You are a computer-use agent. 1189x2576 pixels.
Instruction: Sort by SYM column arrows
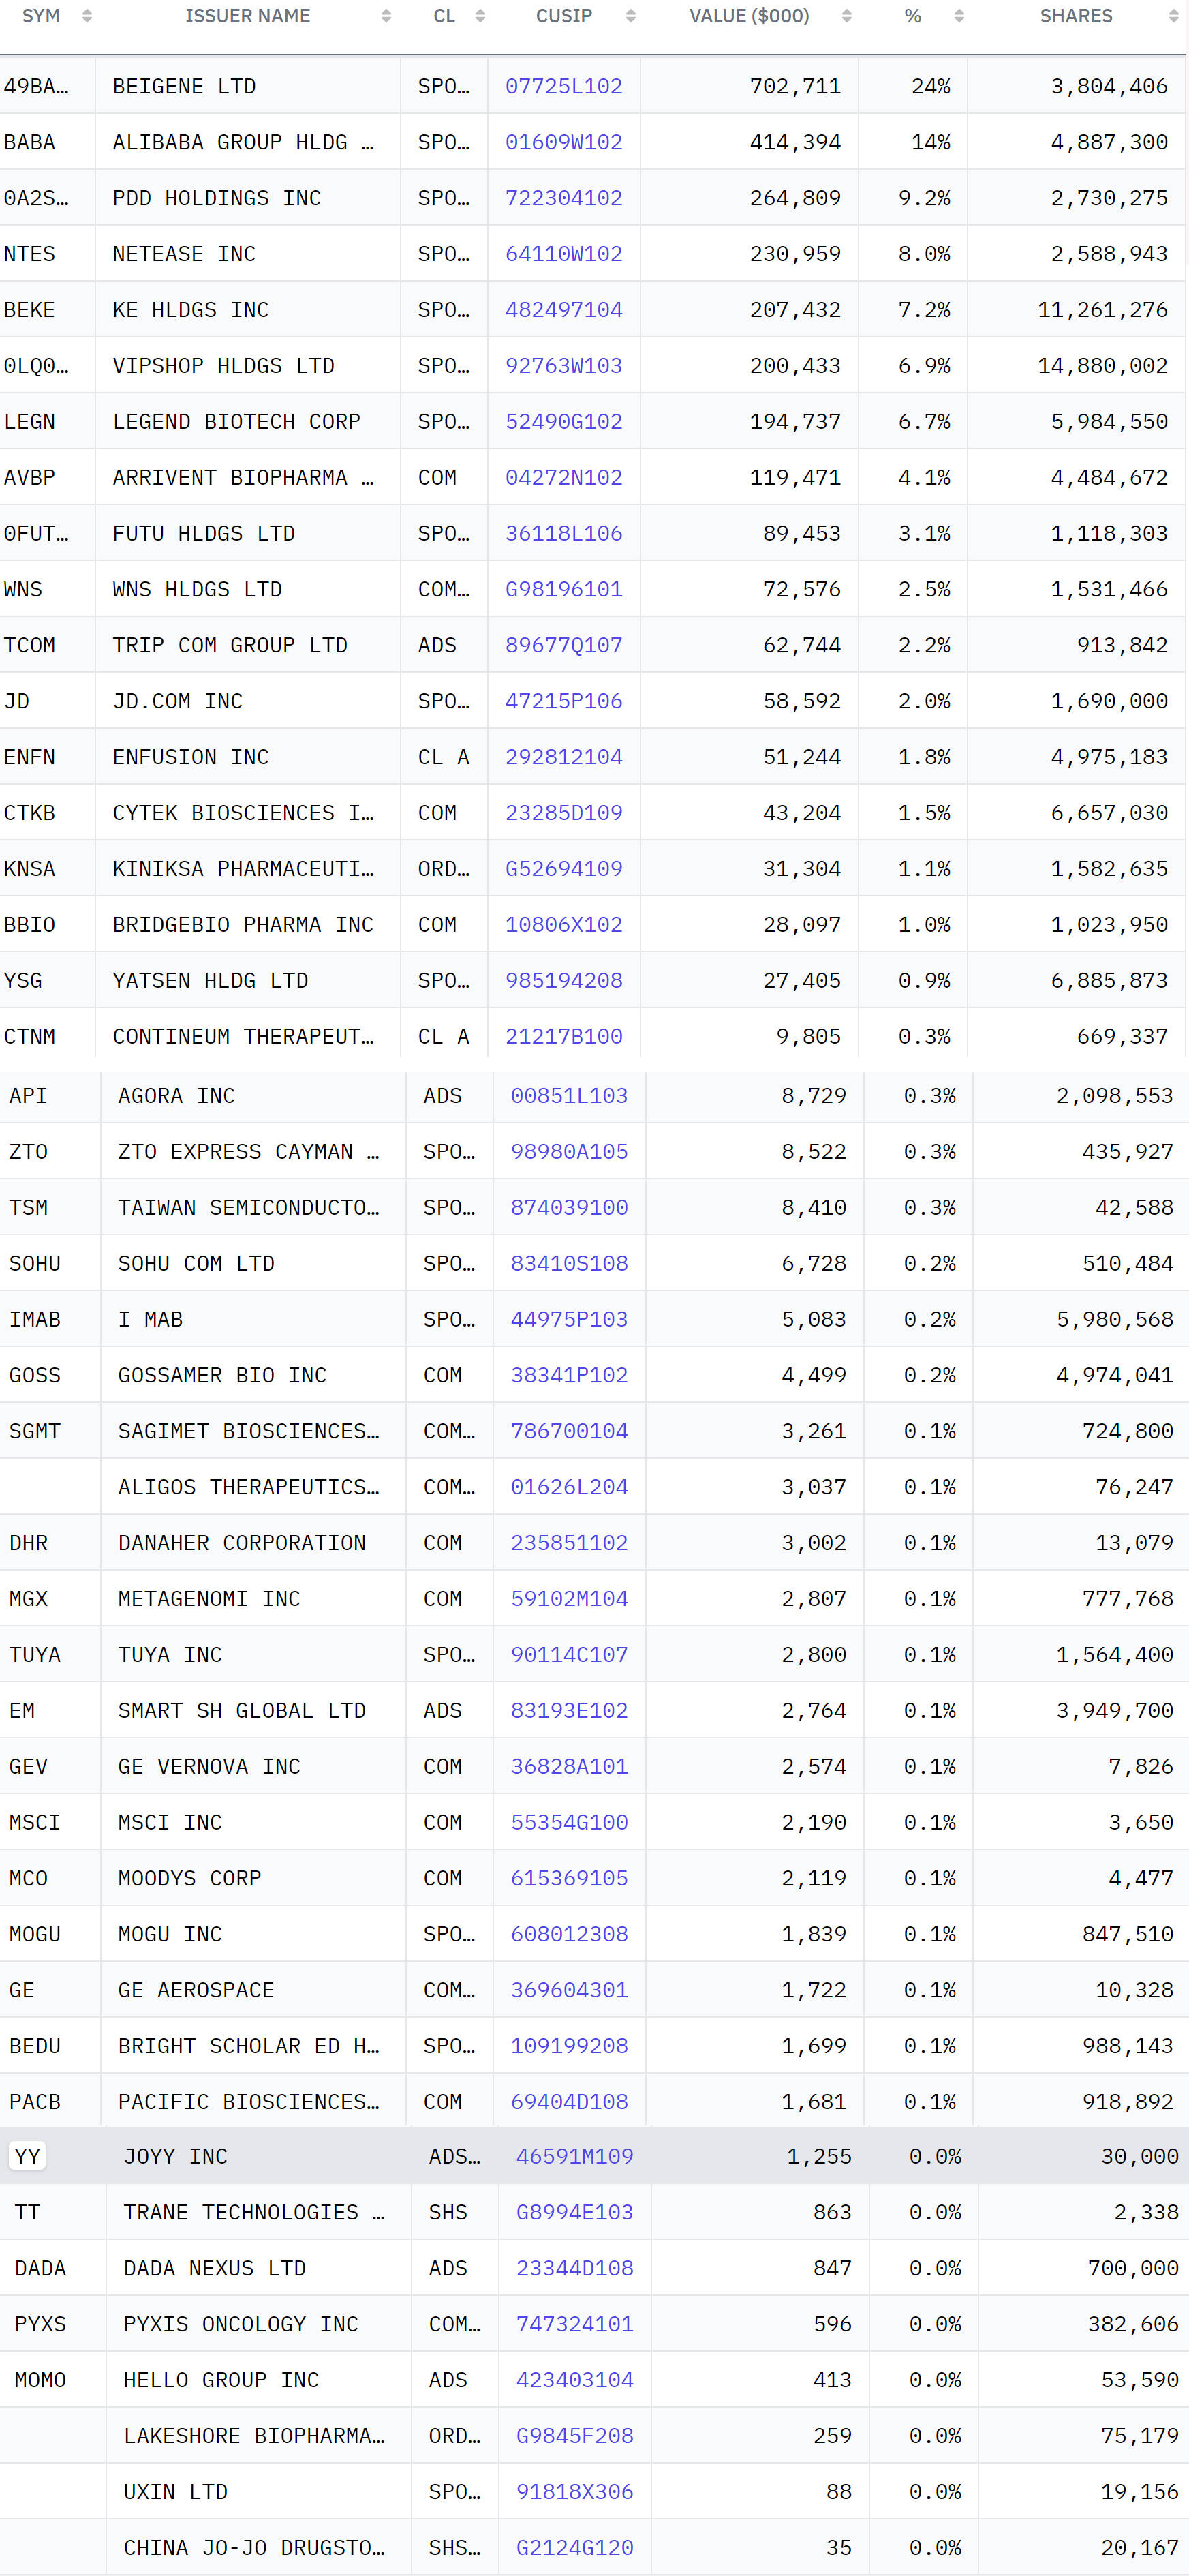(87, 16)
